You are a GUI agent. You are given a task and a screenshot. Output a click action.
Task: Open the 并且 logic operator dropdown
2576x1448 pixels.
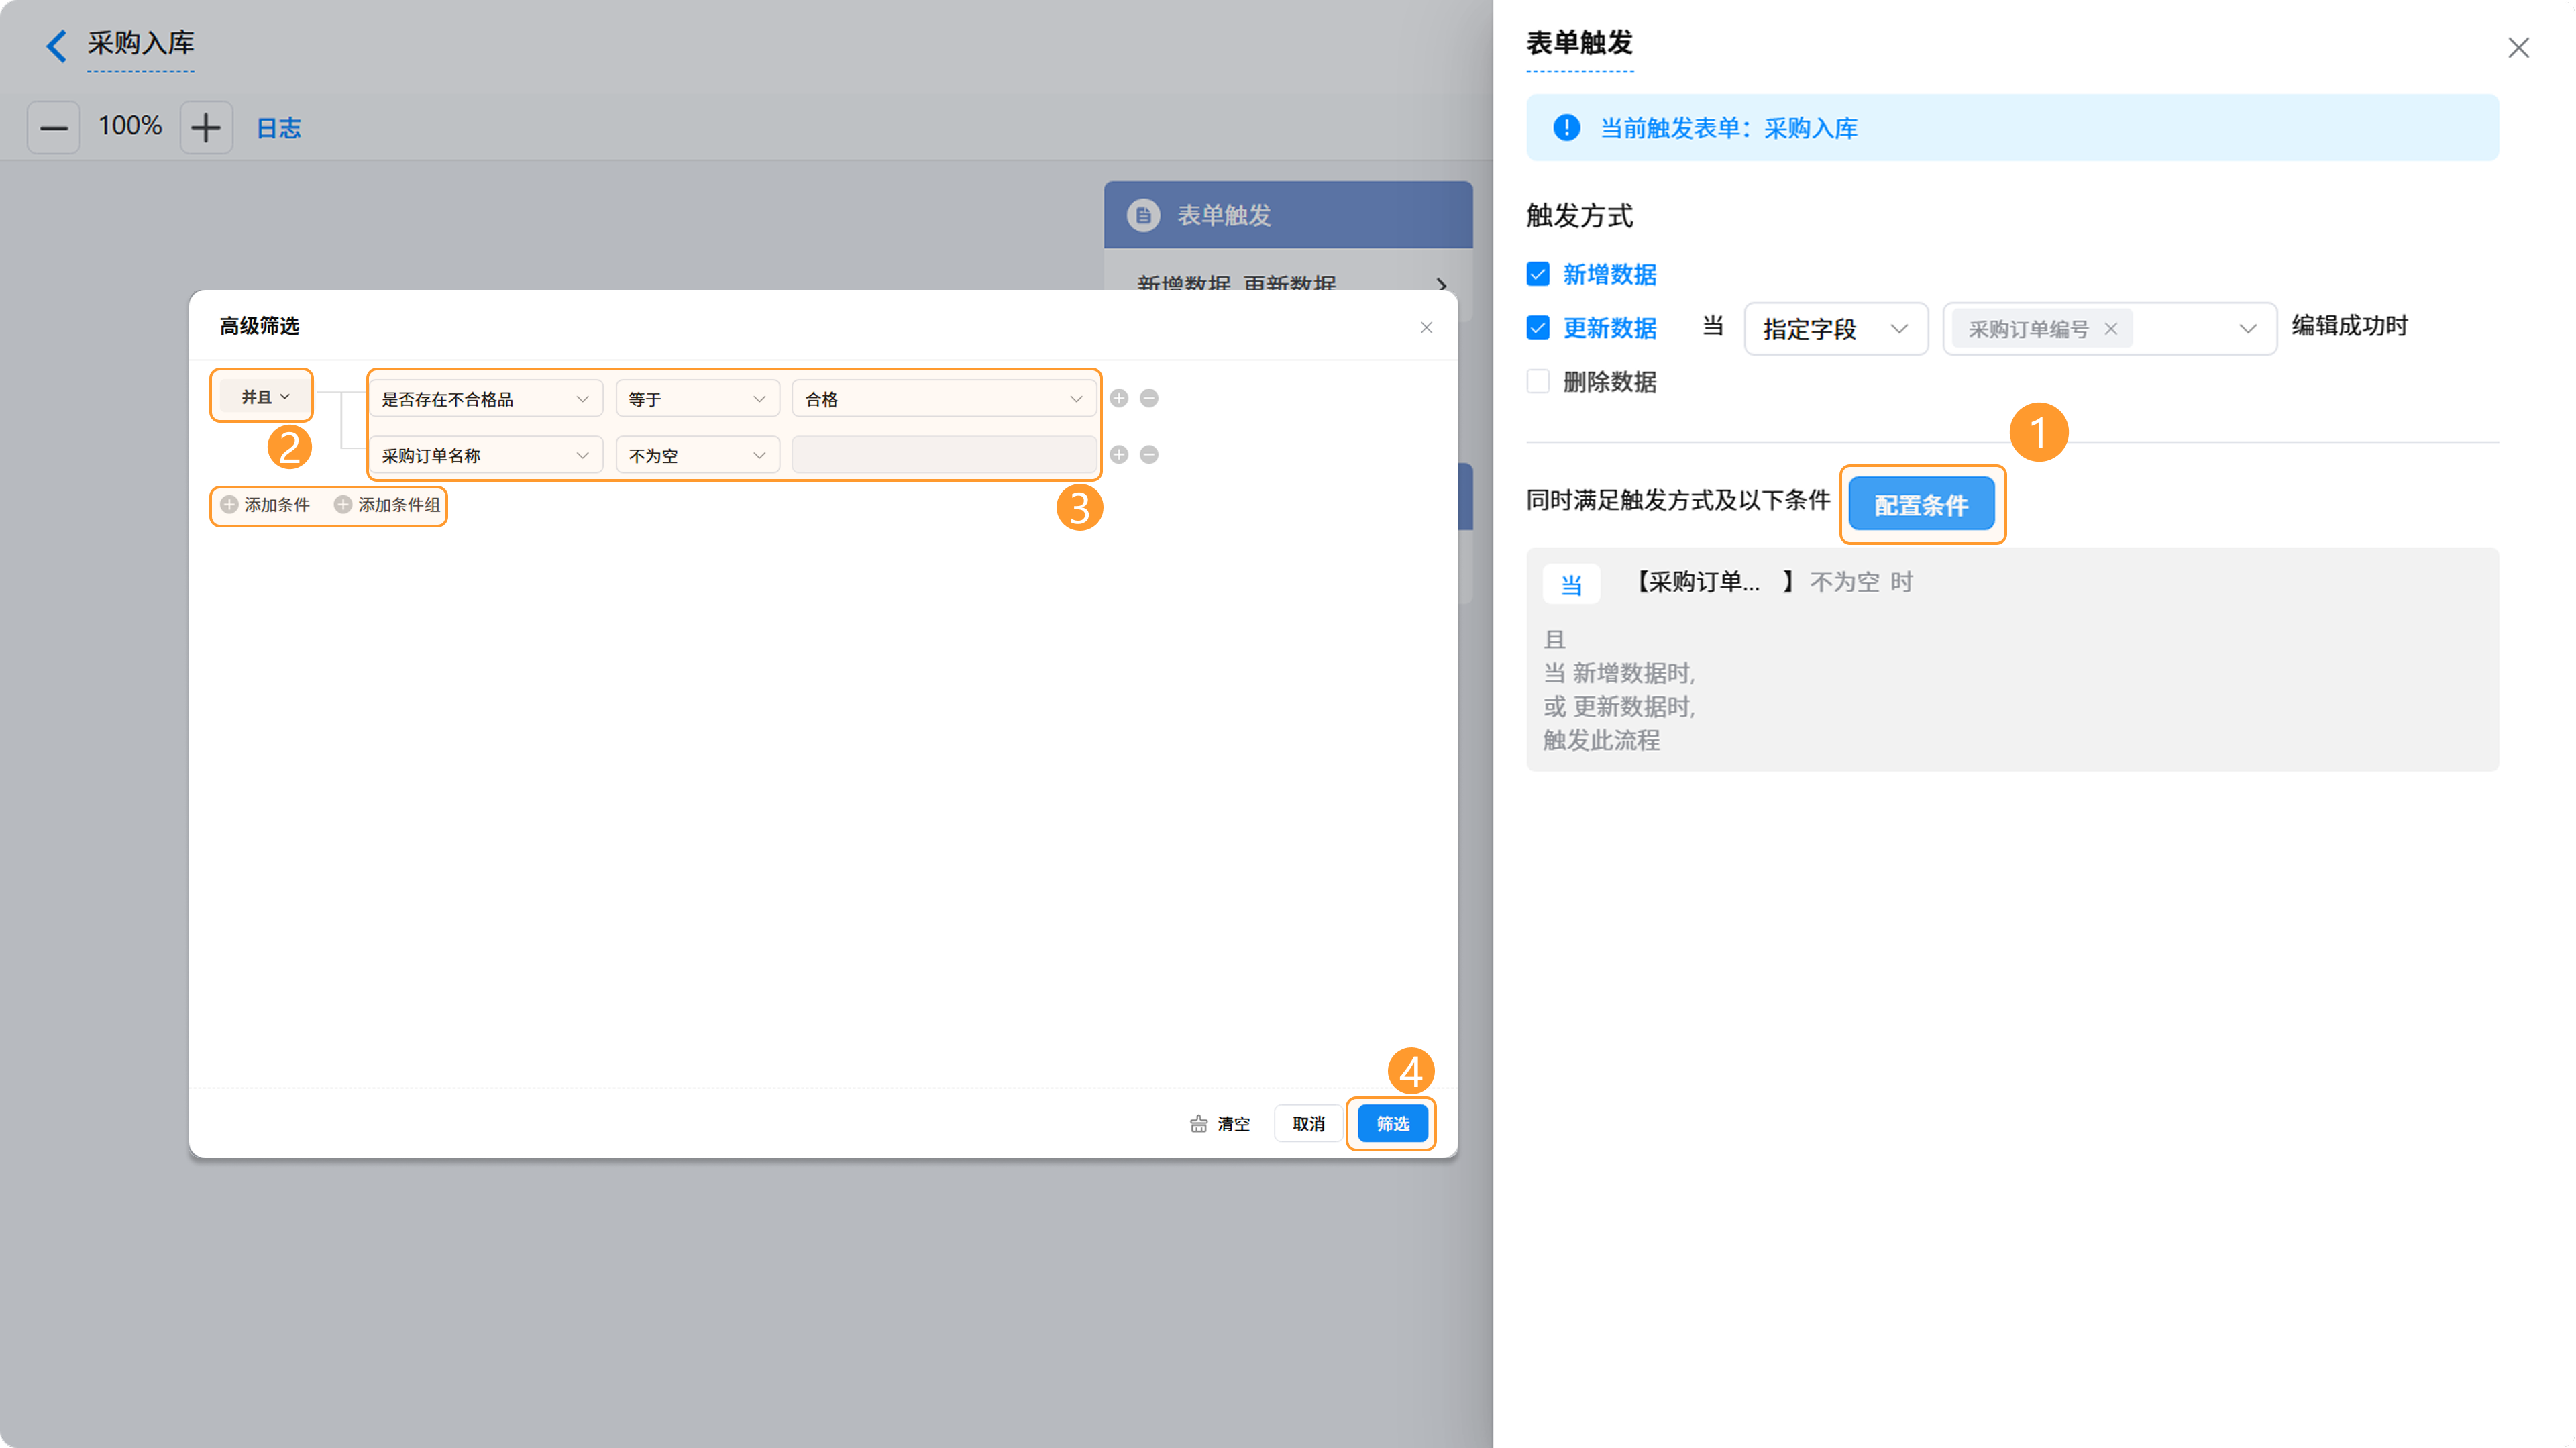coord(265,397)
